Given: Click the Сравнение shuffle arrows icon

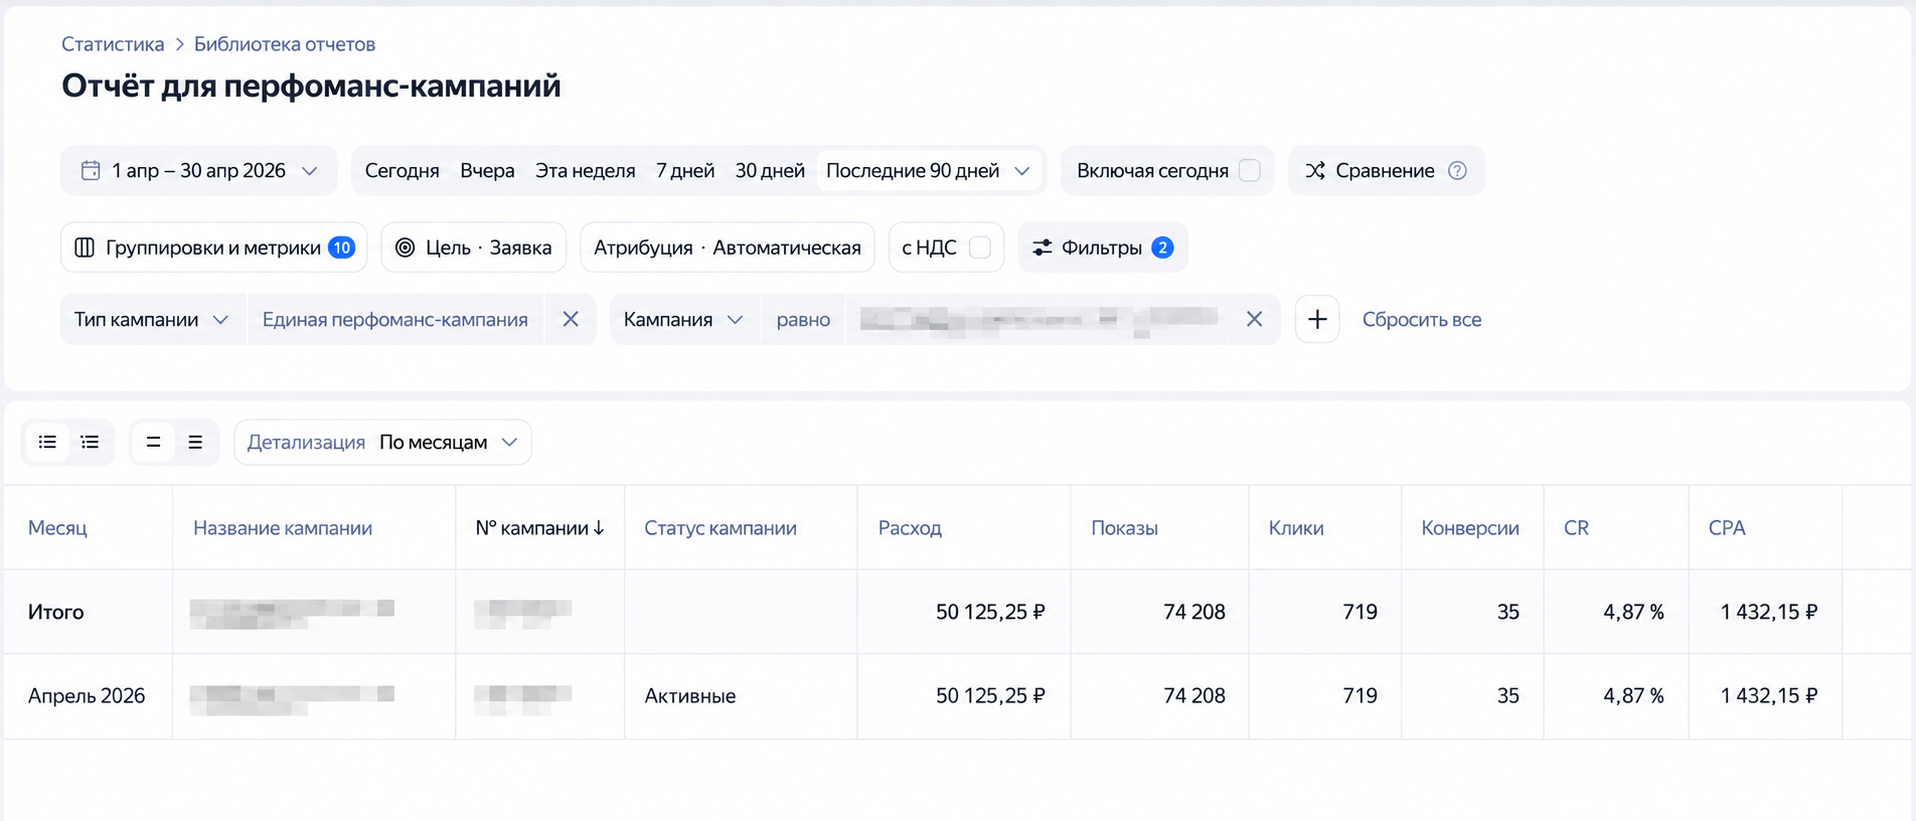Looking at the screenshot, I should click(1315, 170).
